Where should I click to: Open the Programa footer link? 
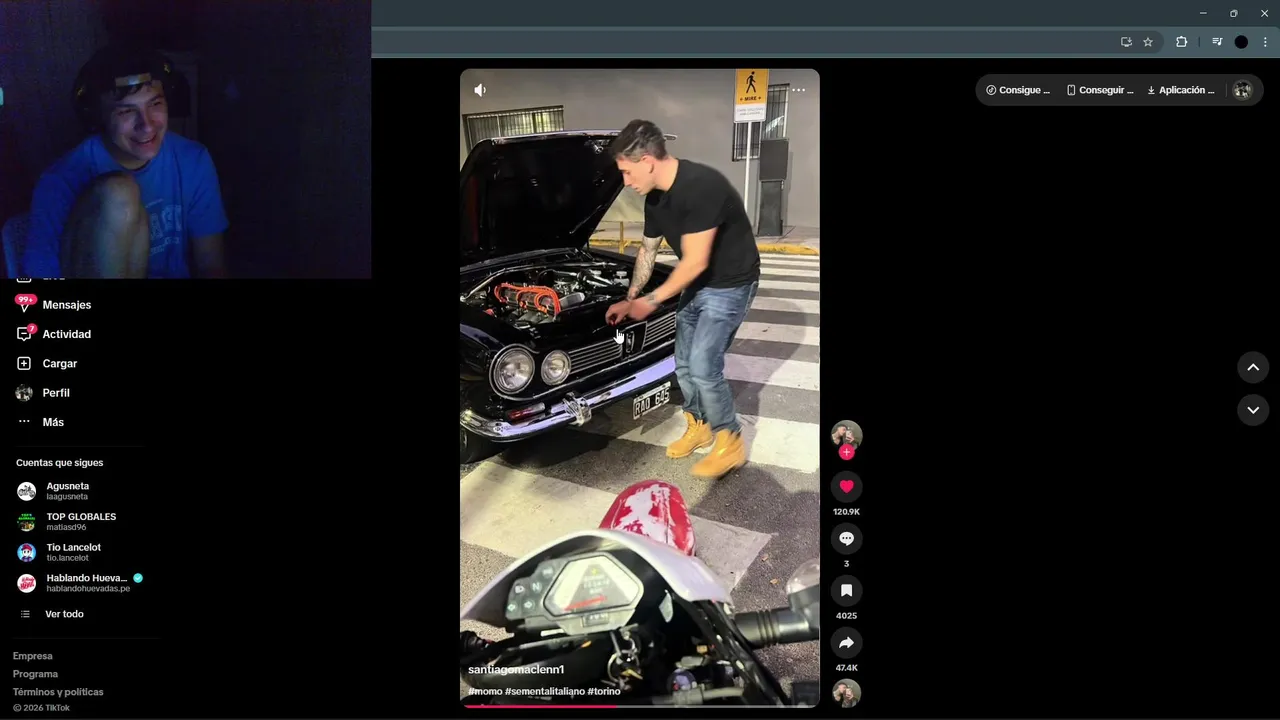pyautogui.click(x=35, y=674)
